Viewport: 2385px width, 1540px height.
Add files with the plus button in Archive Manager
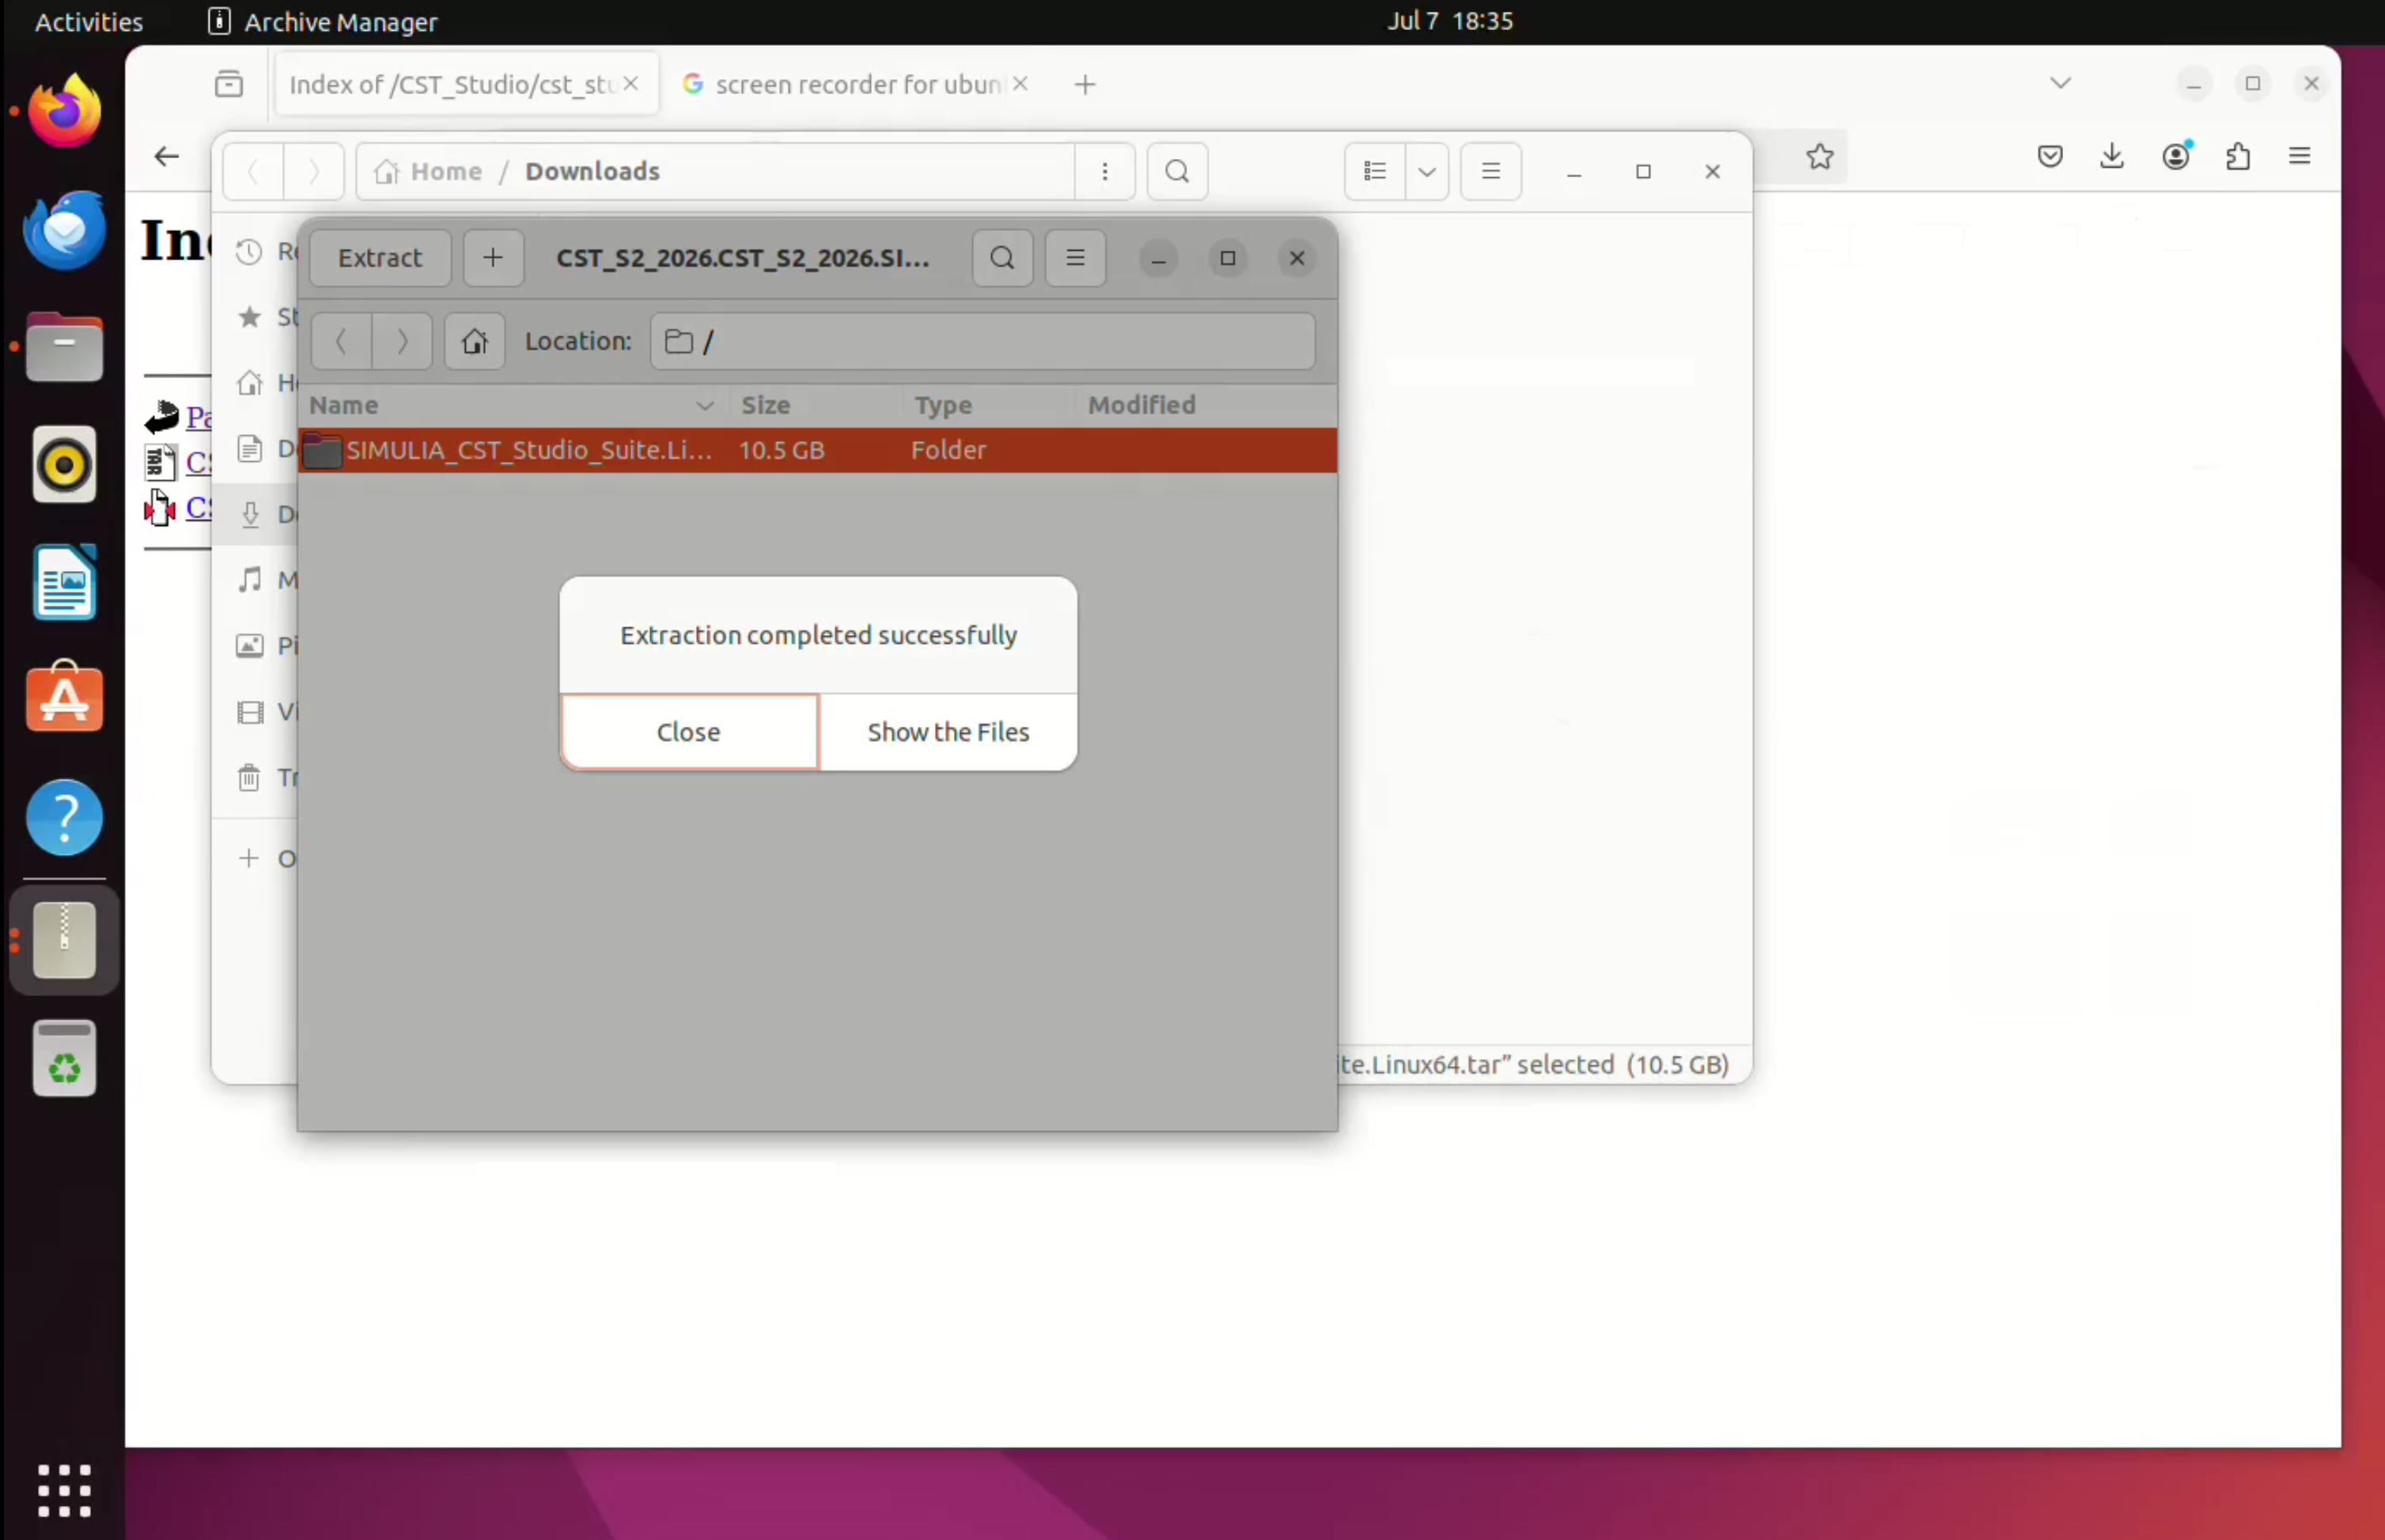[493, 258]
